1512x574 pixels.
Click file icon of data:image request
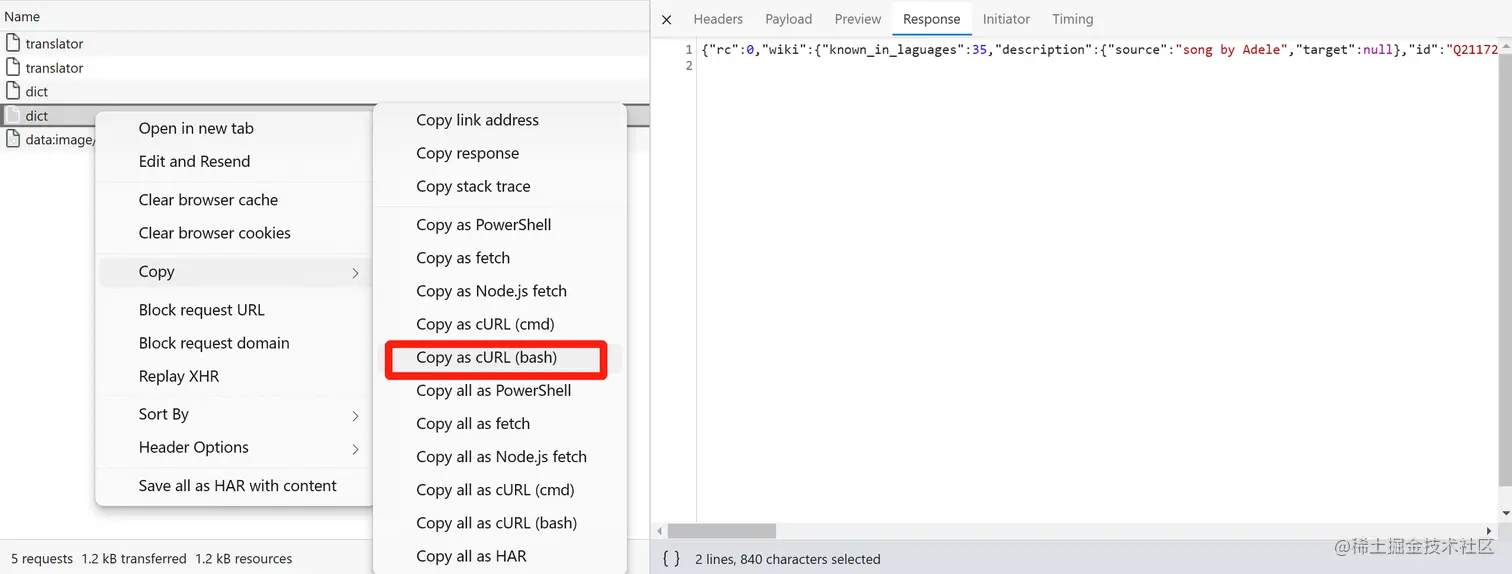tap(13, 140)
